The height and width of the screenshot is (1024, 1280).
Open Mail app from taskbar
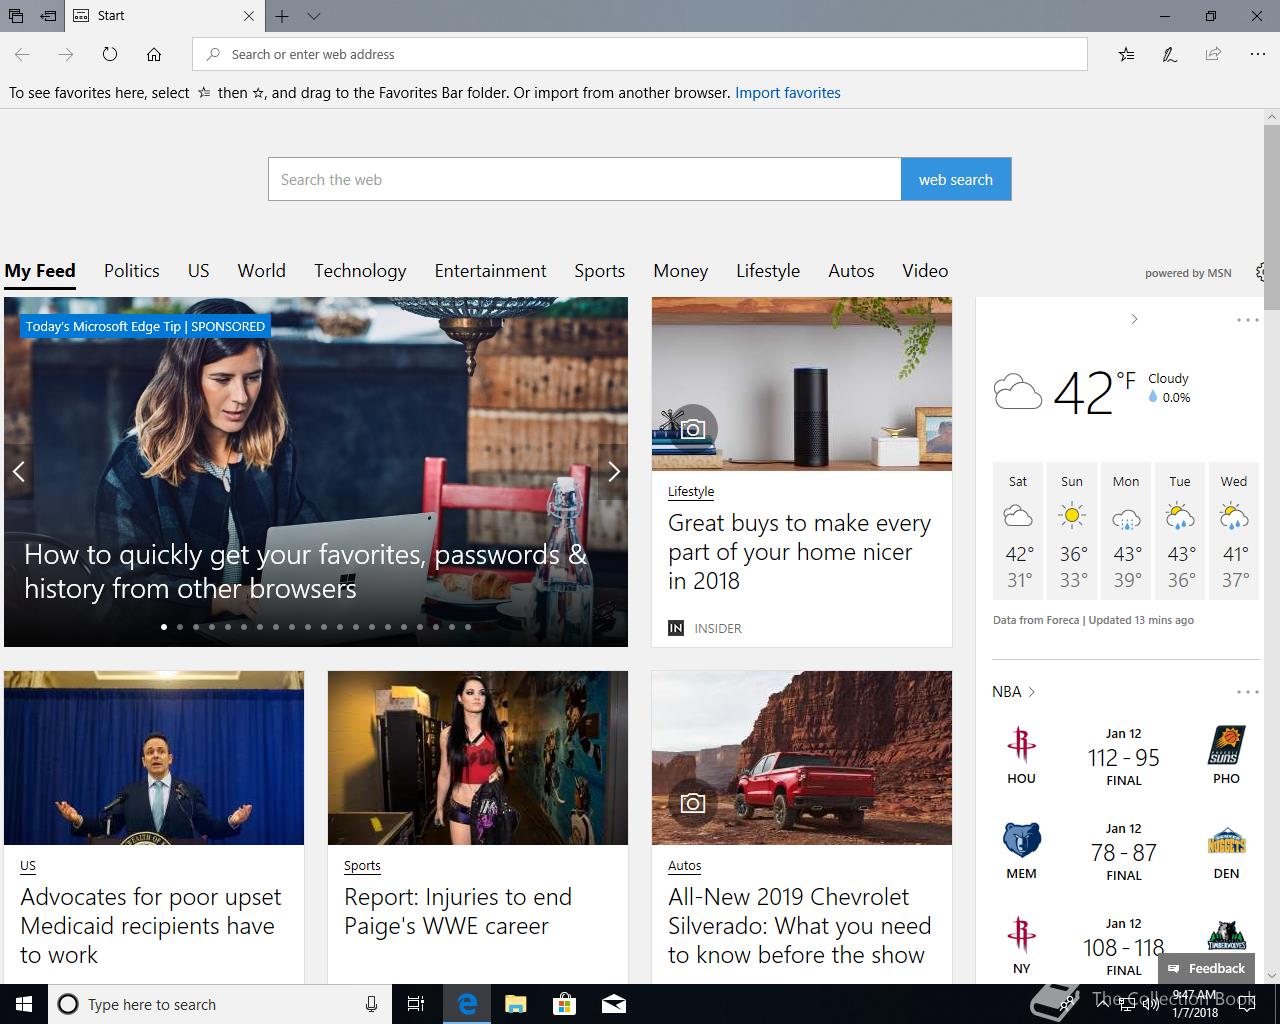tap(614, 1004)
